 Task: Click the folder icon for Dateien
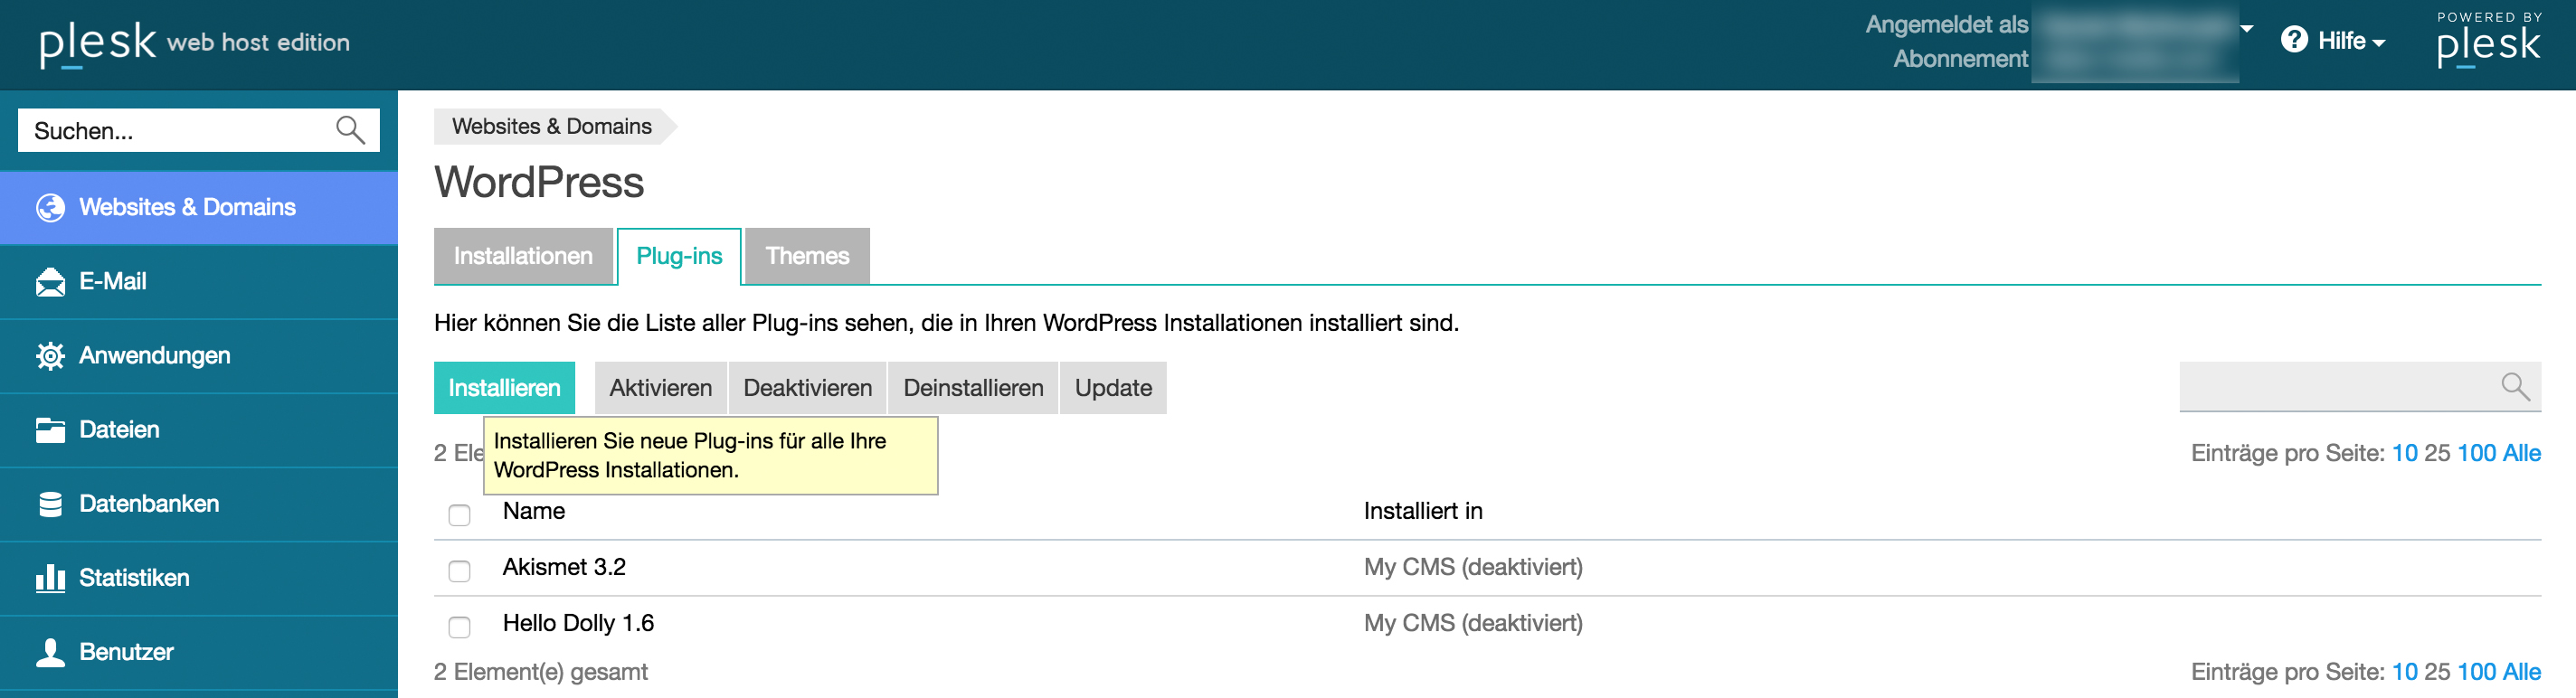pyautogui.click(x=50, y=430)
